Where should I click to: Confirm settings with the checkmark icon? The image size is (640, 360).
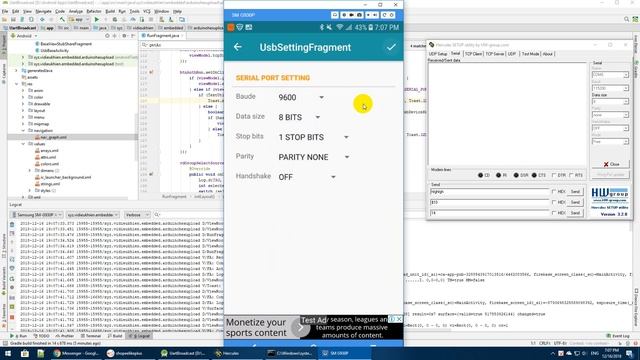pyautogui.click(x=391, y=47)
